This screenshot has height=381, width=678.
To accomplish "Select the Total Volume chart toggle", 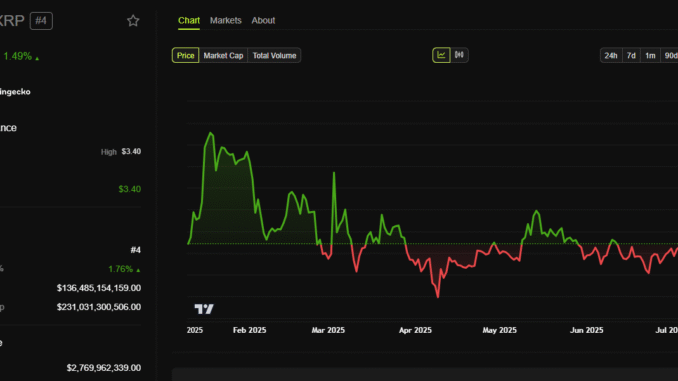I will (274, 55).
